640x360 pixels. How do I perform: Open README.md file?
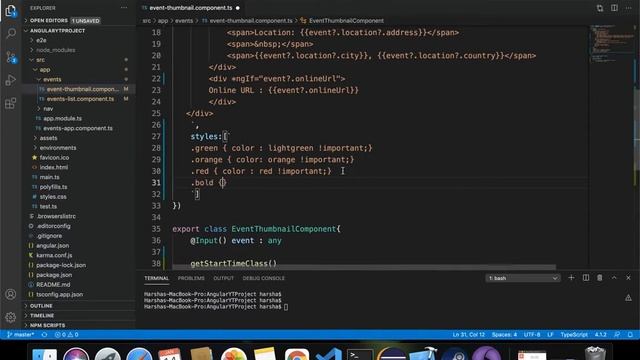click(x=53, y=285)
